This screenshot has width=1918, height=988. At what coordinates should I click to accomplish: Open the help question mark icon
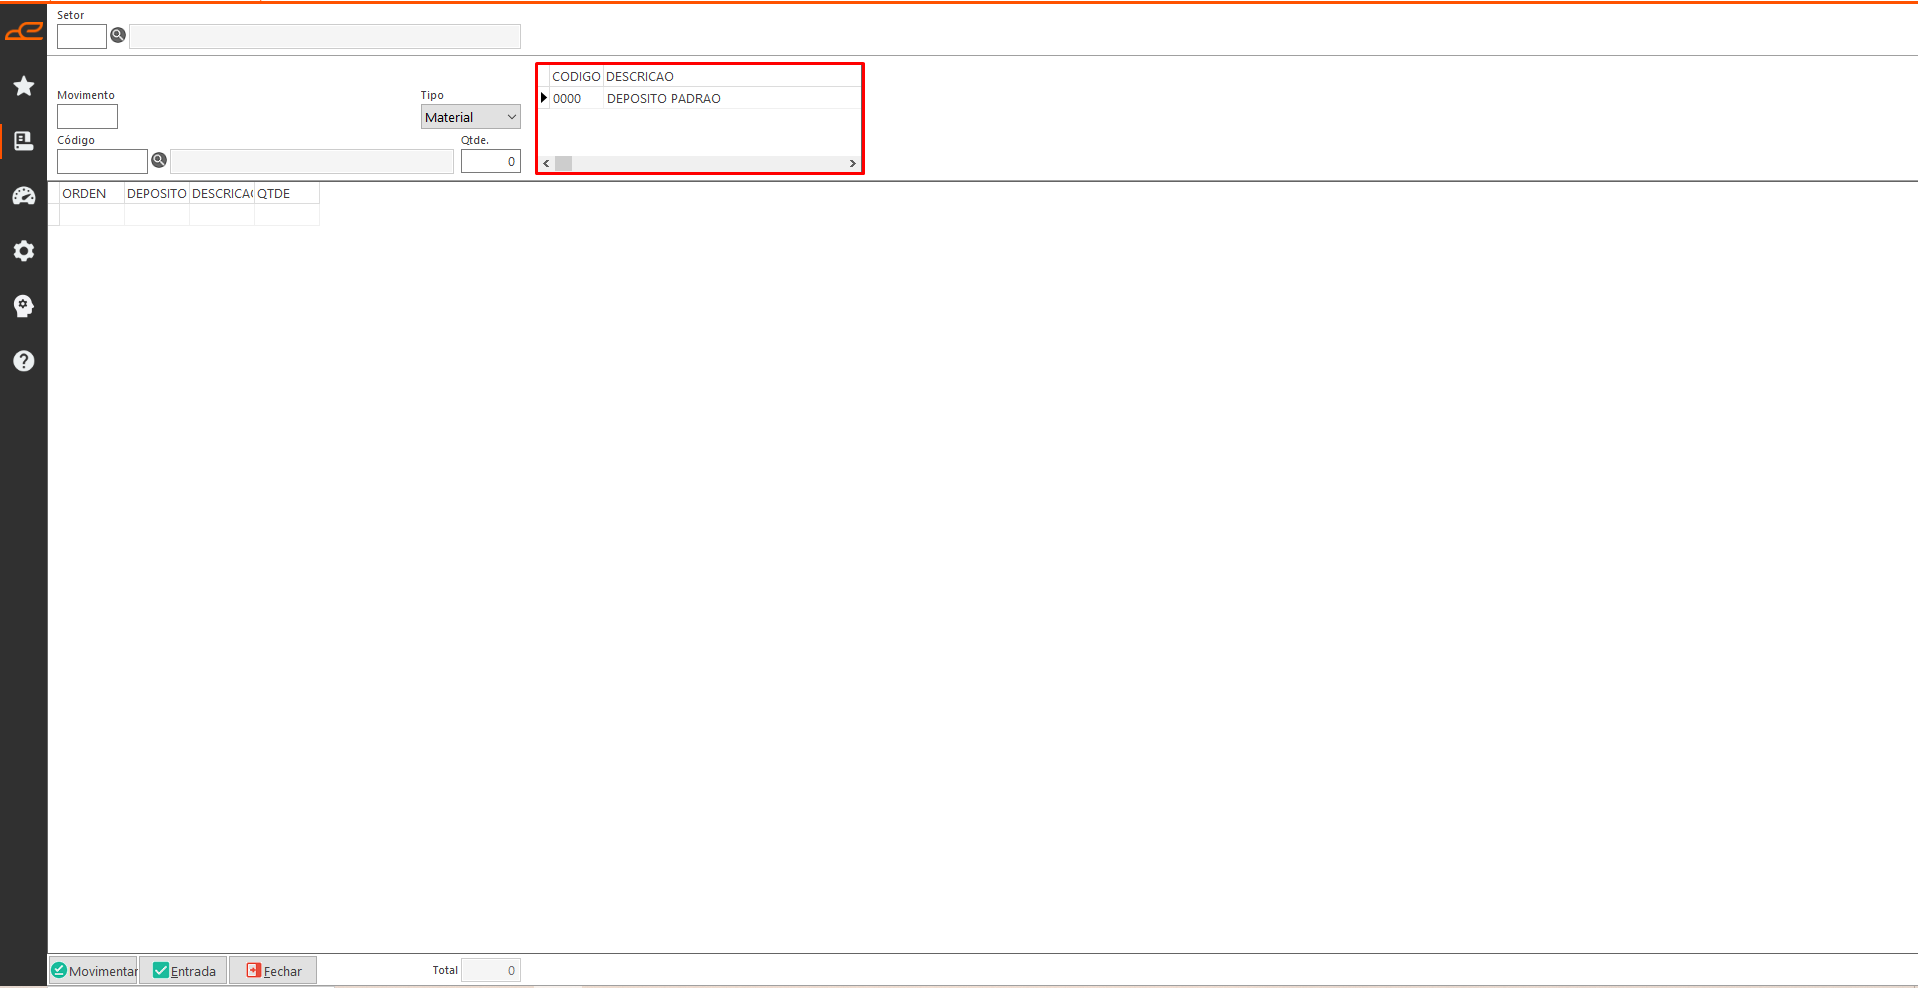pos(24,361)
